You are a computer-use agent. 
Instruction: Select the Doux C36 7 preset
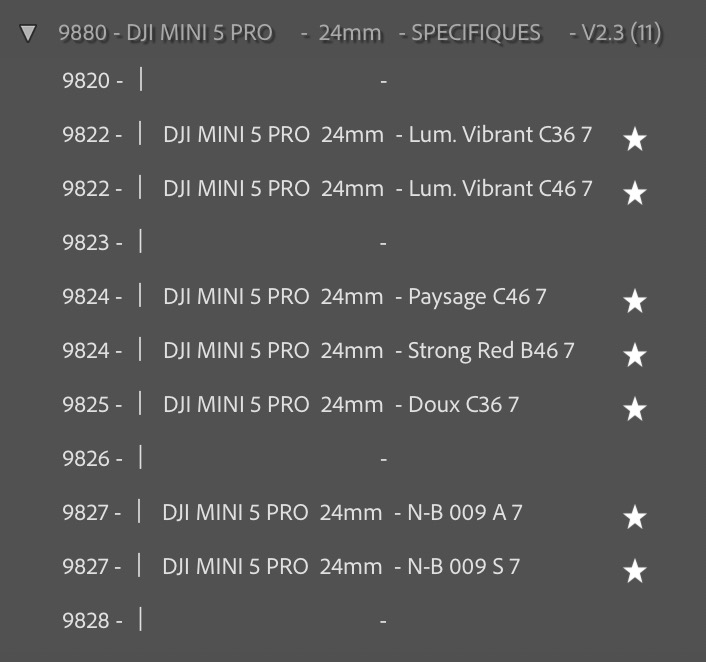340,405
